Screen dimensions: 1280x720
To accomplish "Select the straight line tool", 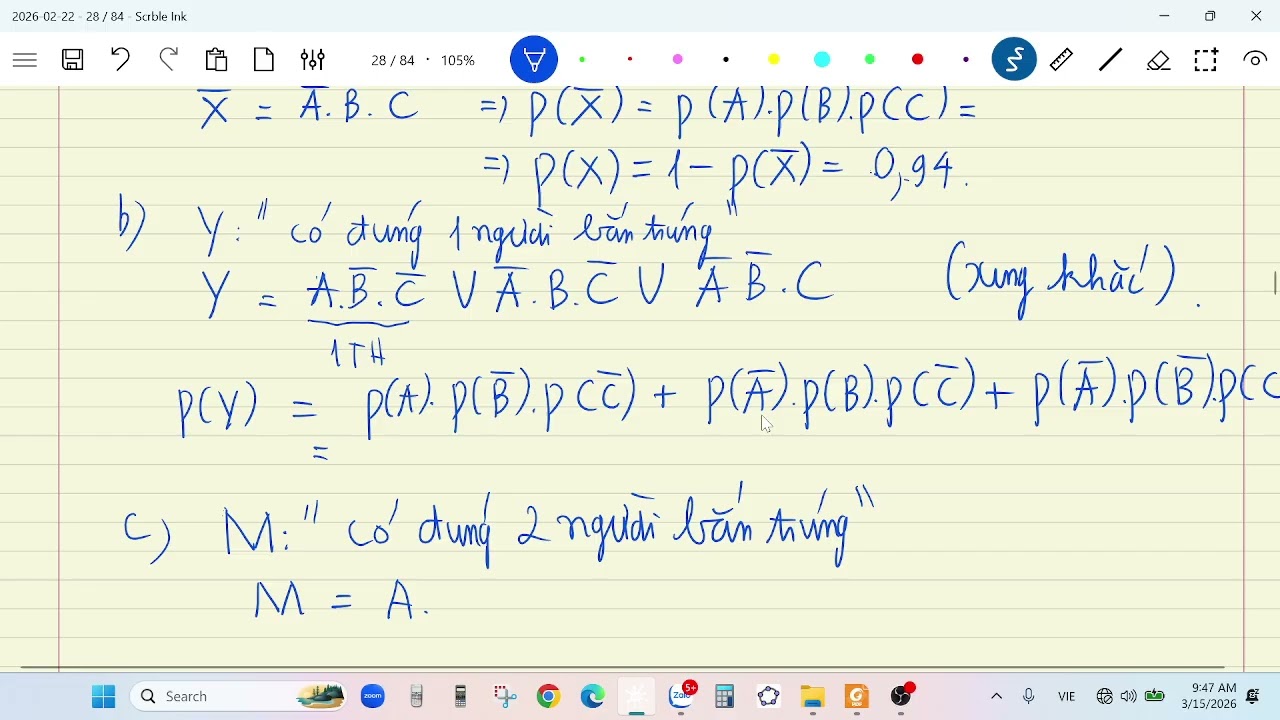I will 1110,60.
